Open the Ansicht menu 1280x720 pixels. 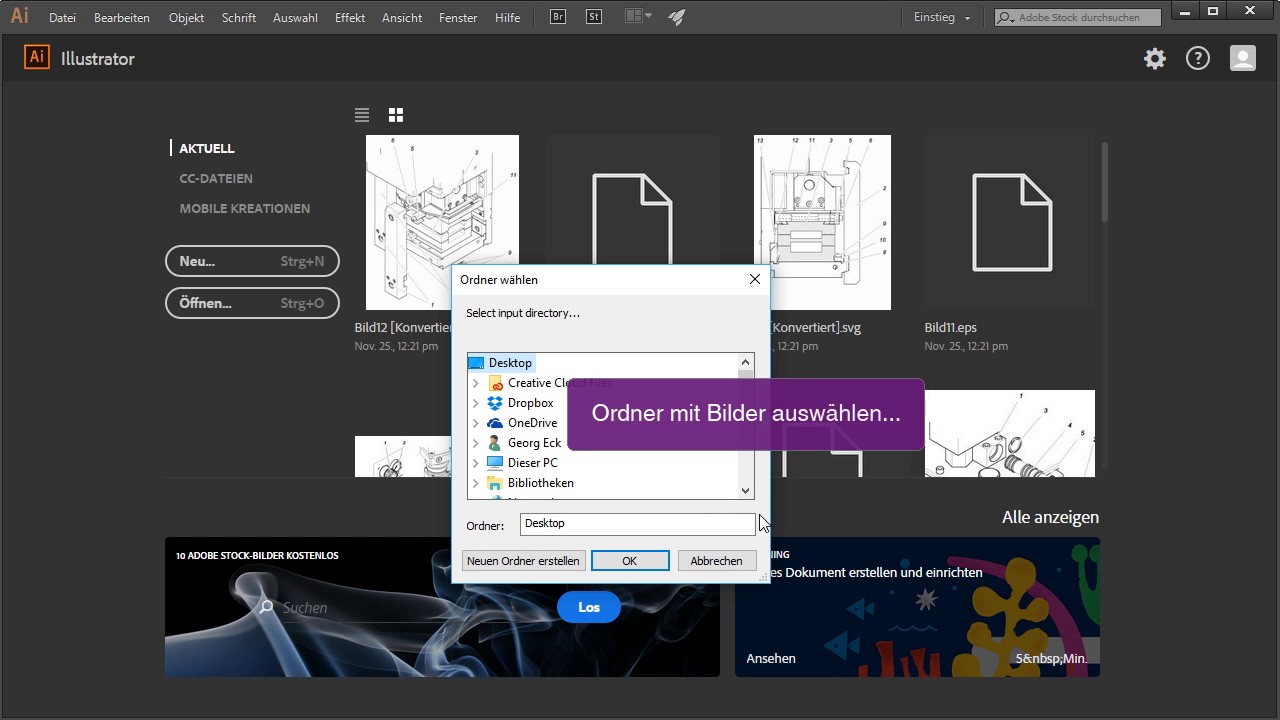point(402,18)
